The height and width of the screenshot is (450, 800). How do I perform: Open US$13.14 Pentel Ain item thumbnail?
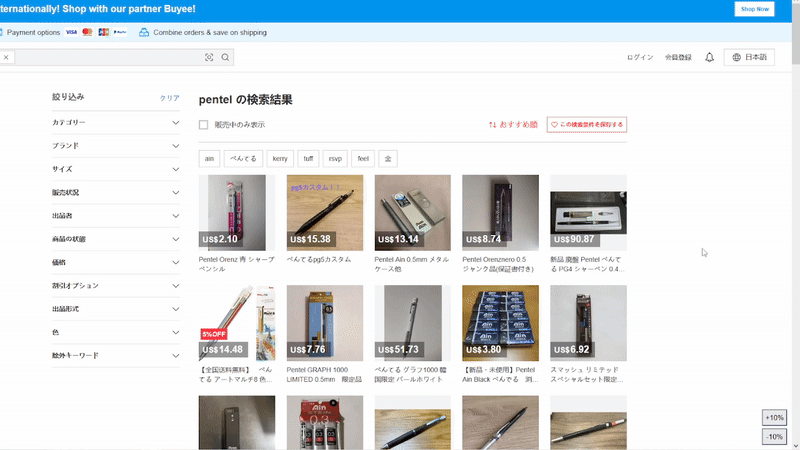click(413, 213)
